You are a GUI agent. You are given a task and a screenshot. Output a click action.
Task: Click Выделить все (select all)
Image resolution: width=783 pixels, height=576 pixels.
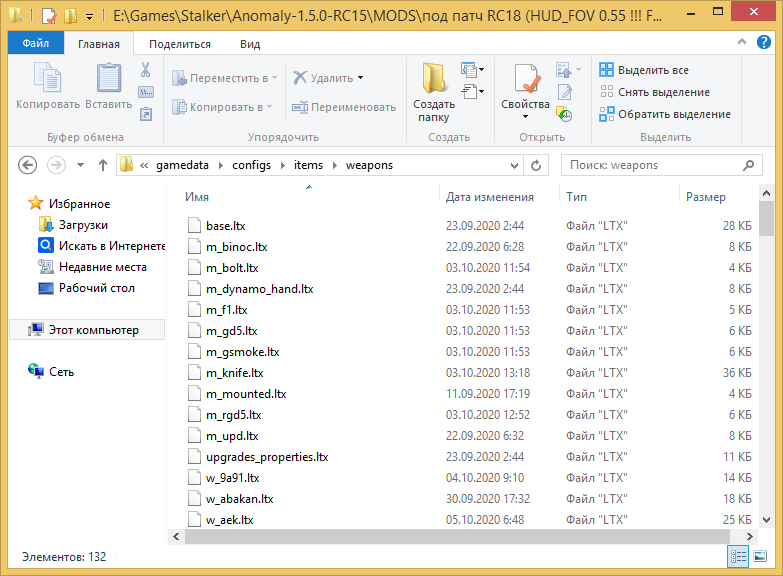[652, 70]
